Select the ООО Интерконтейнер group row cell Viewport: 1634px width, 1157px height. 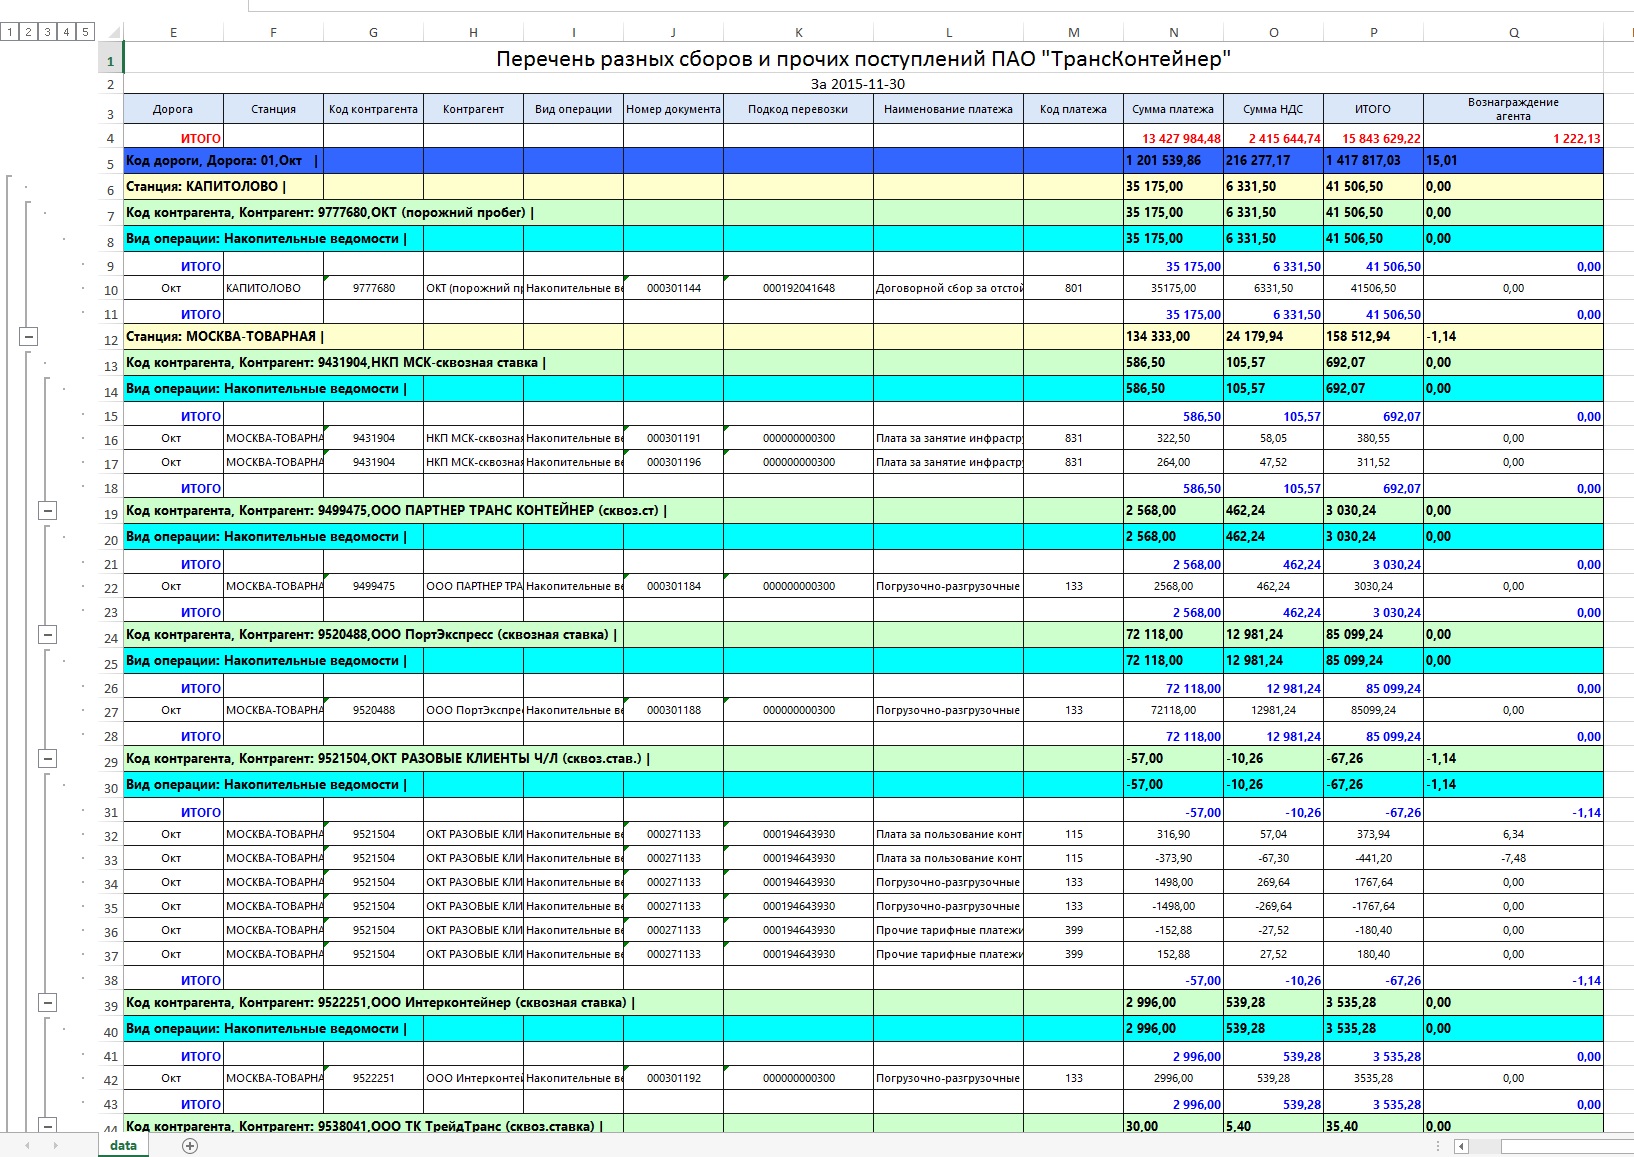pyautogui.click(x=380, y=1003)
